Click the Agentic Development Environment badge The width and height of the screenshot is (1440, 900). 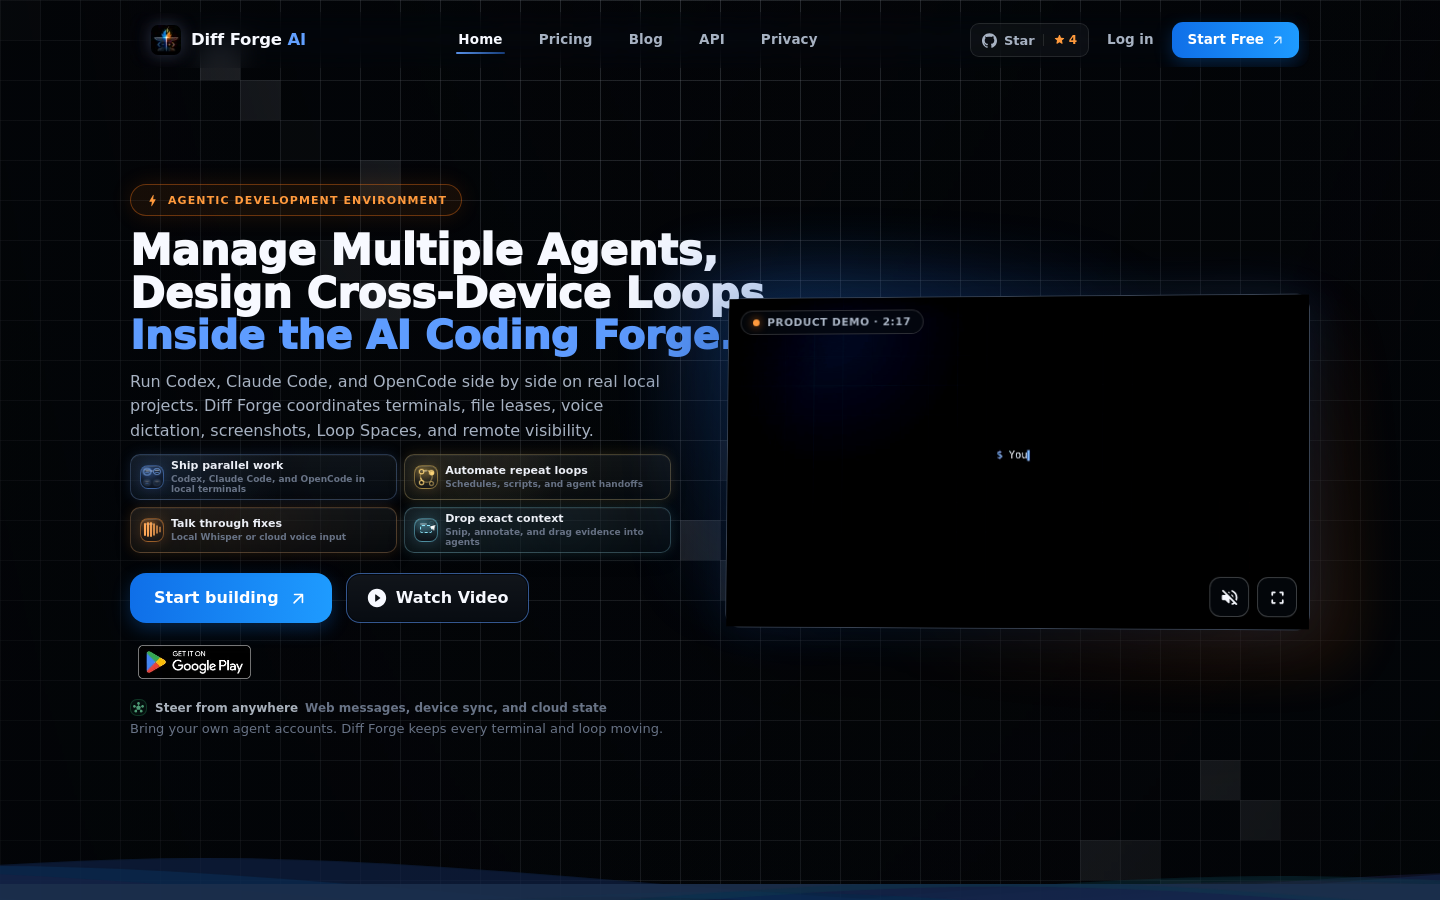click(x=296, y=200)
